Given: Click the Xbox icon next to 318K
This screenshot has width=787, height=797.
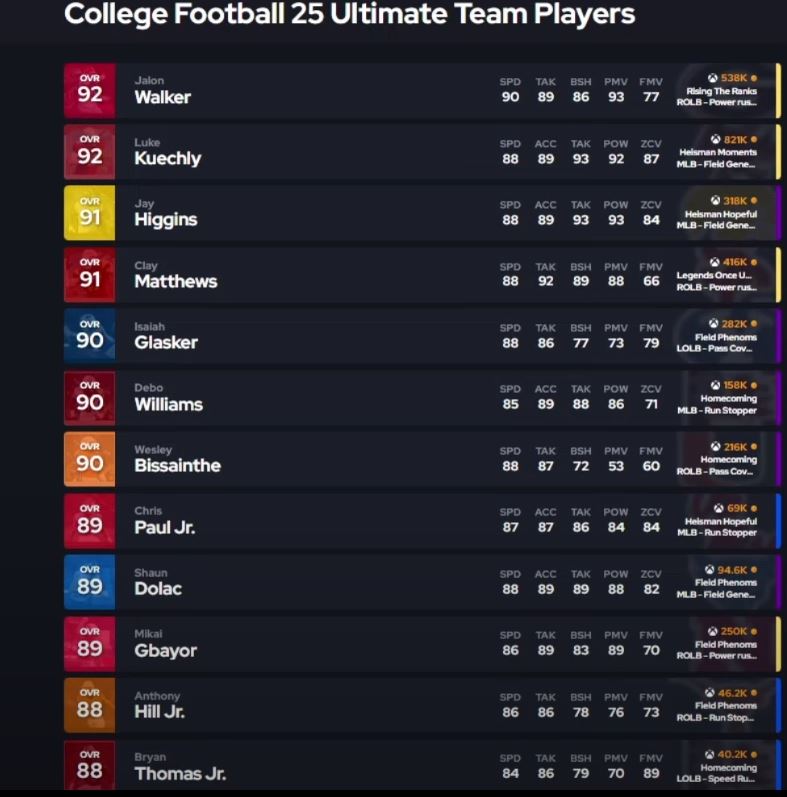Looking at the screenshot, I should pyautogui.click(x=715, y=200).
